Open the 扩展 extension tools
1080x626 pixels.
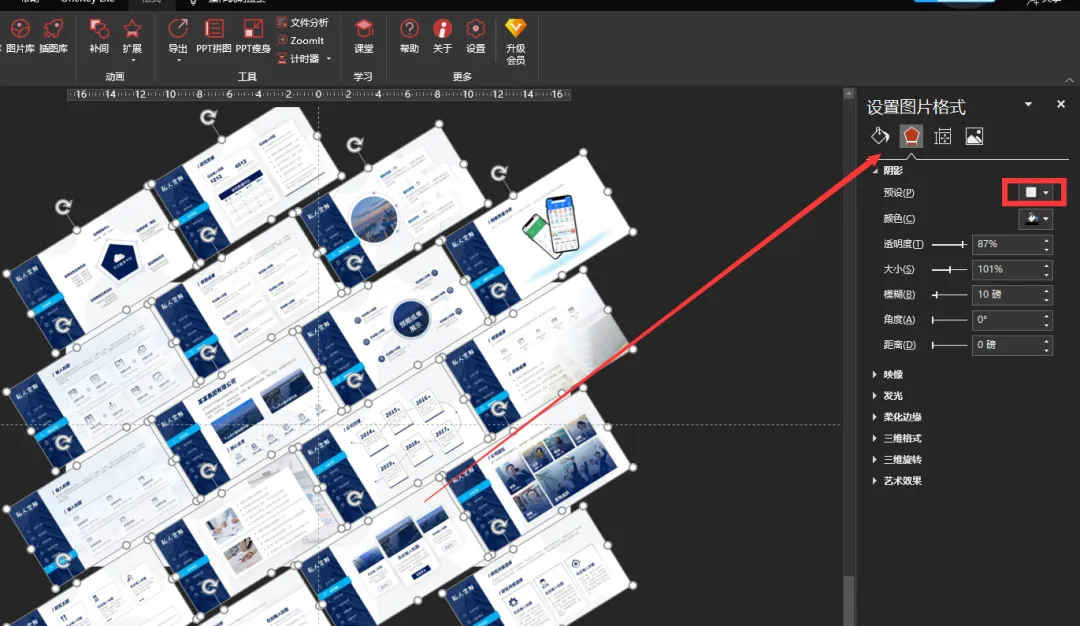coord(132,39)
